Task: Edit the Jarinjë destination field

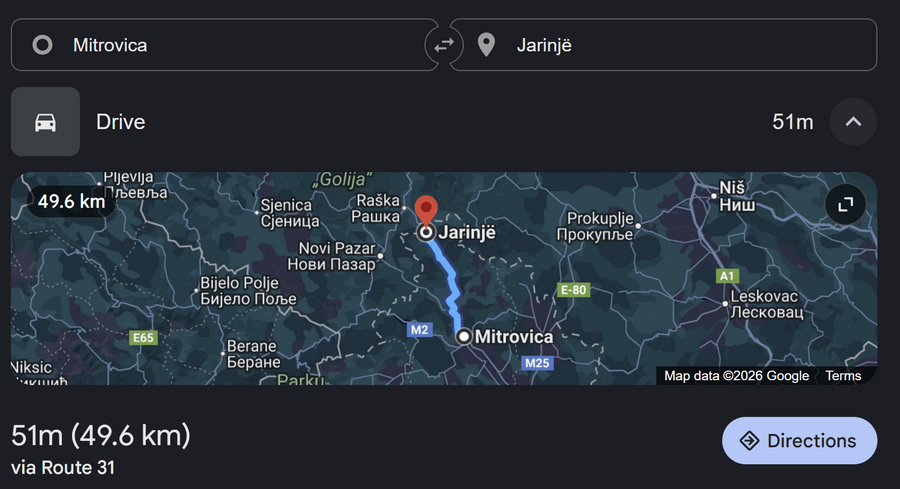Action: point(664,45)
